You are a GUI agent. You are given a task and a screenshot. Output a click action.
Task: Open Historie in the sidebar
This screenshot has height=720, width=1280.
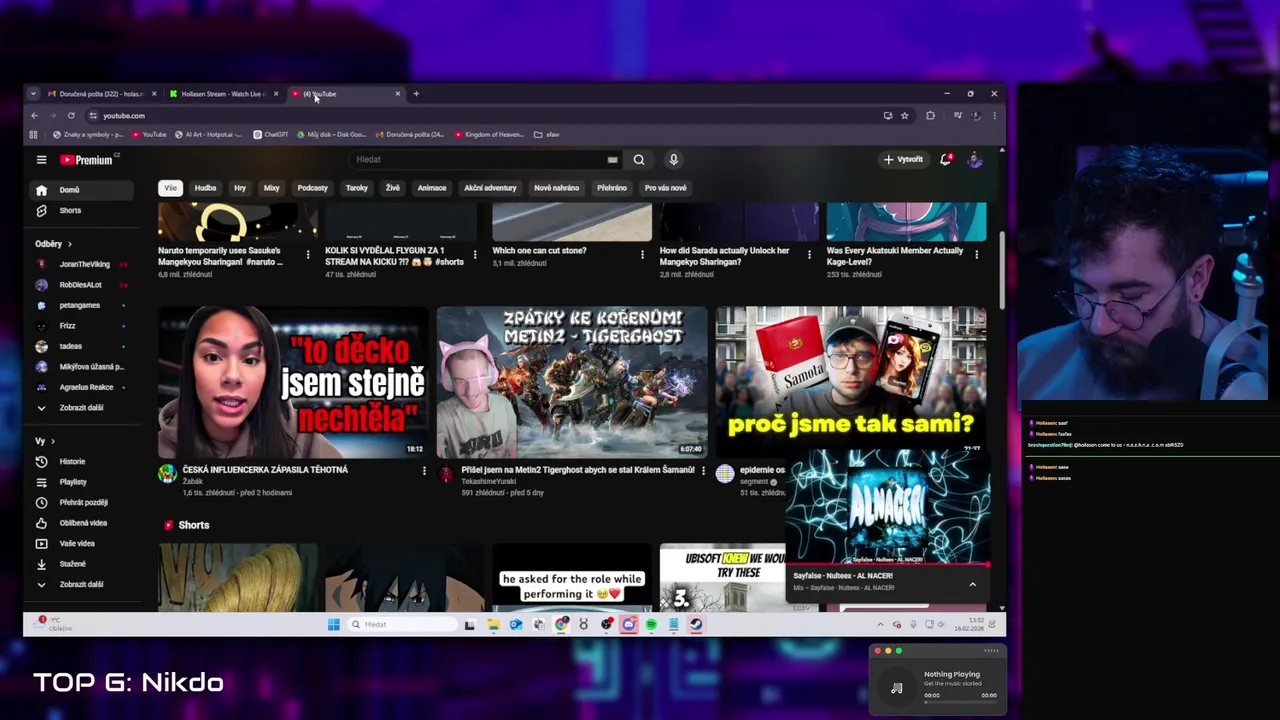coord(83,461)
